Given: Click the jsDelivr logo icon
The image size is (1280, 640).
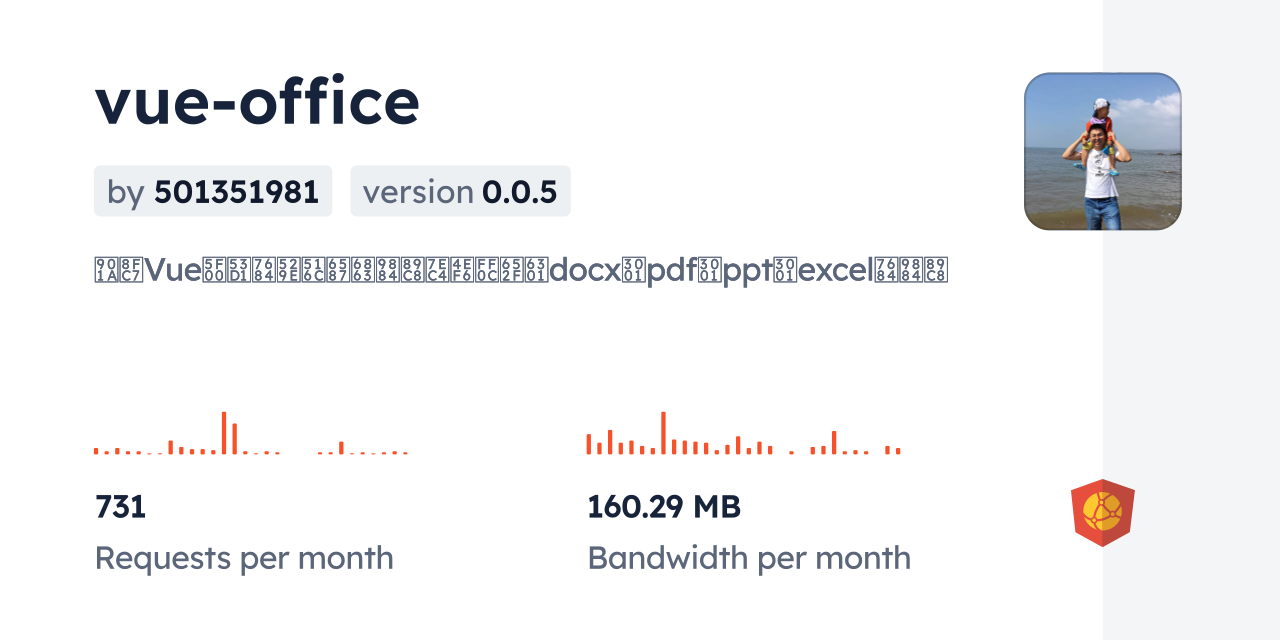Looking at the screenshot, I should pos(1102,513).
